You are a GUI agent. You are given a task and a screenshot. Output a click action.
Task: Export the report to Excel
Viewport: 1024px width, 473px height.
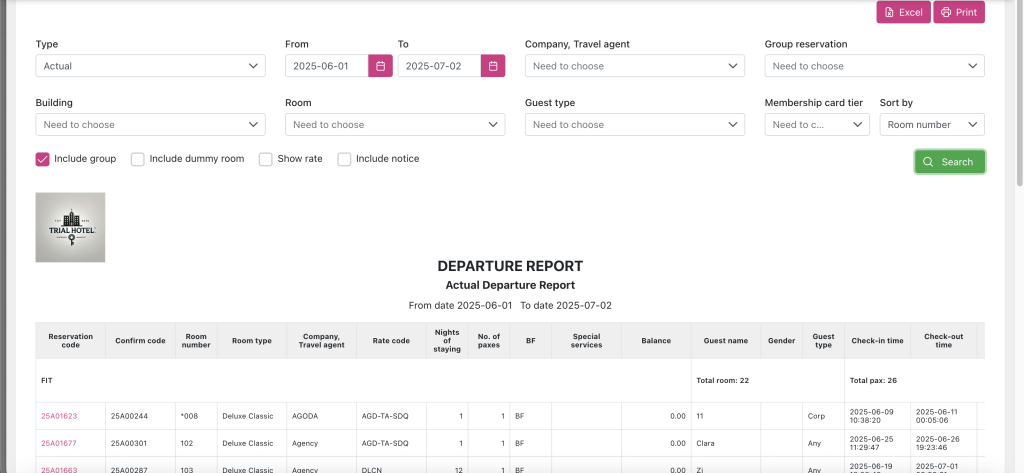tap(902, 12)
